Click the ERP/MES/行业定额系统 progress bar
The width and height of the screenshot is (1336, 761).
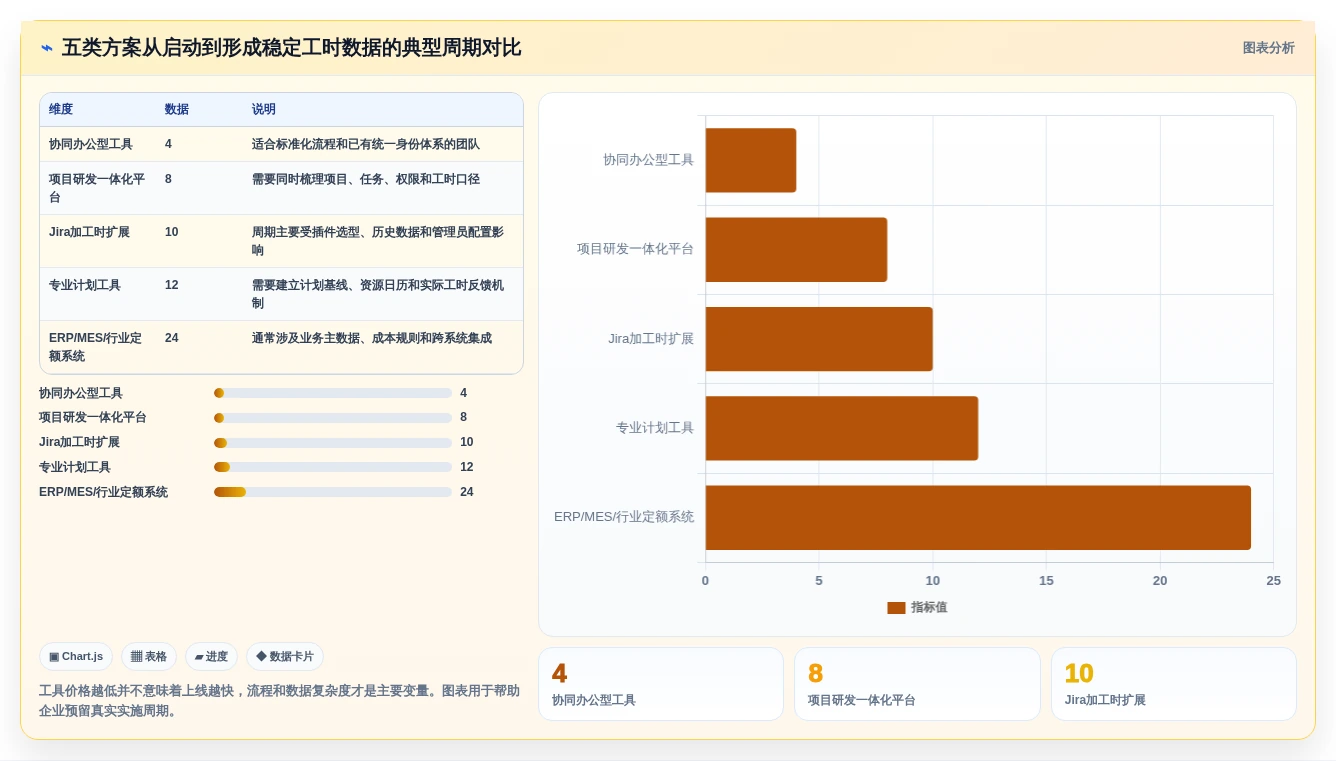click(333, 492)
